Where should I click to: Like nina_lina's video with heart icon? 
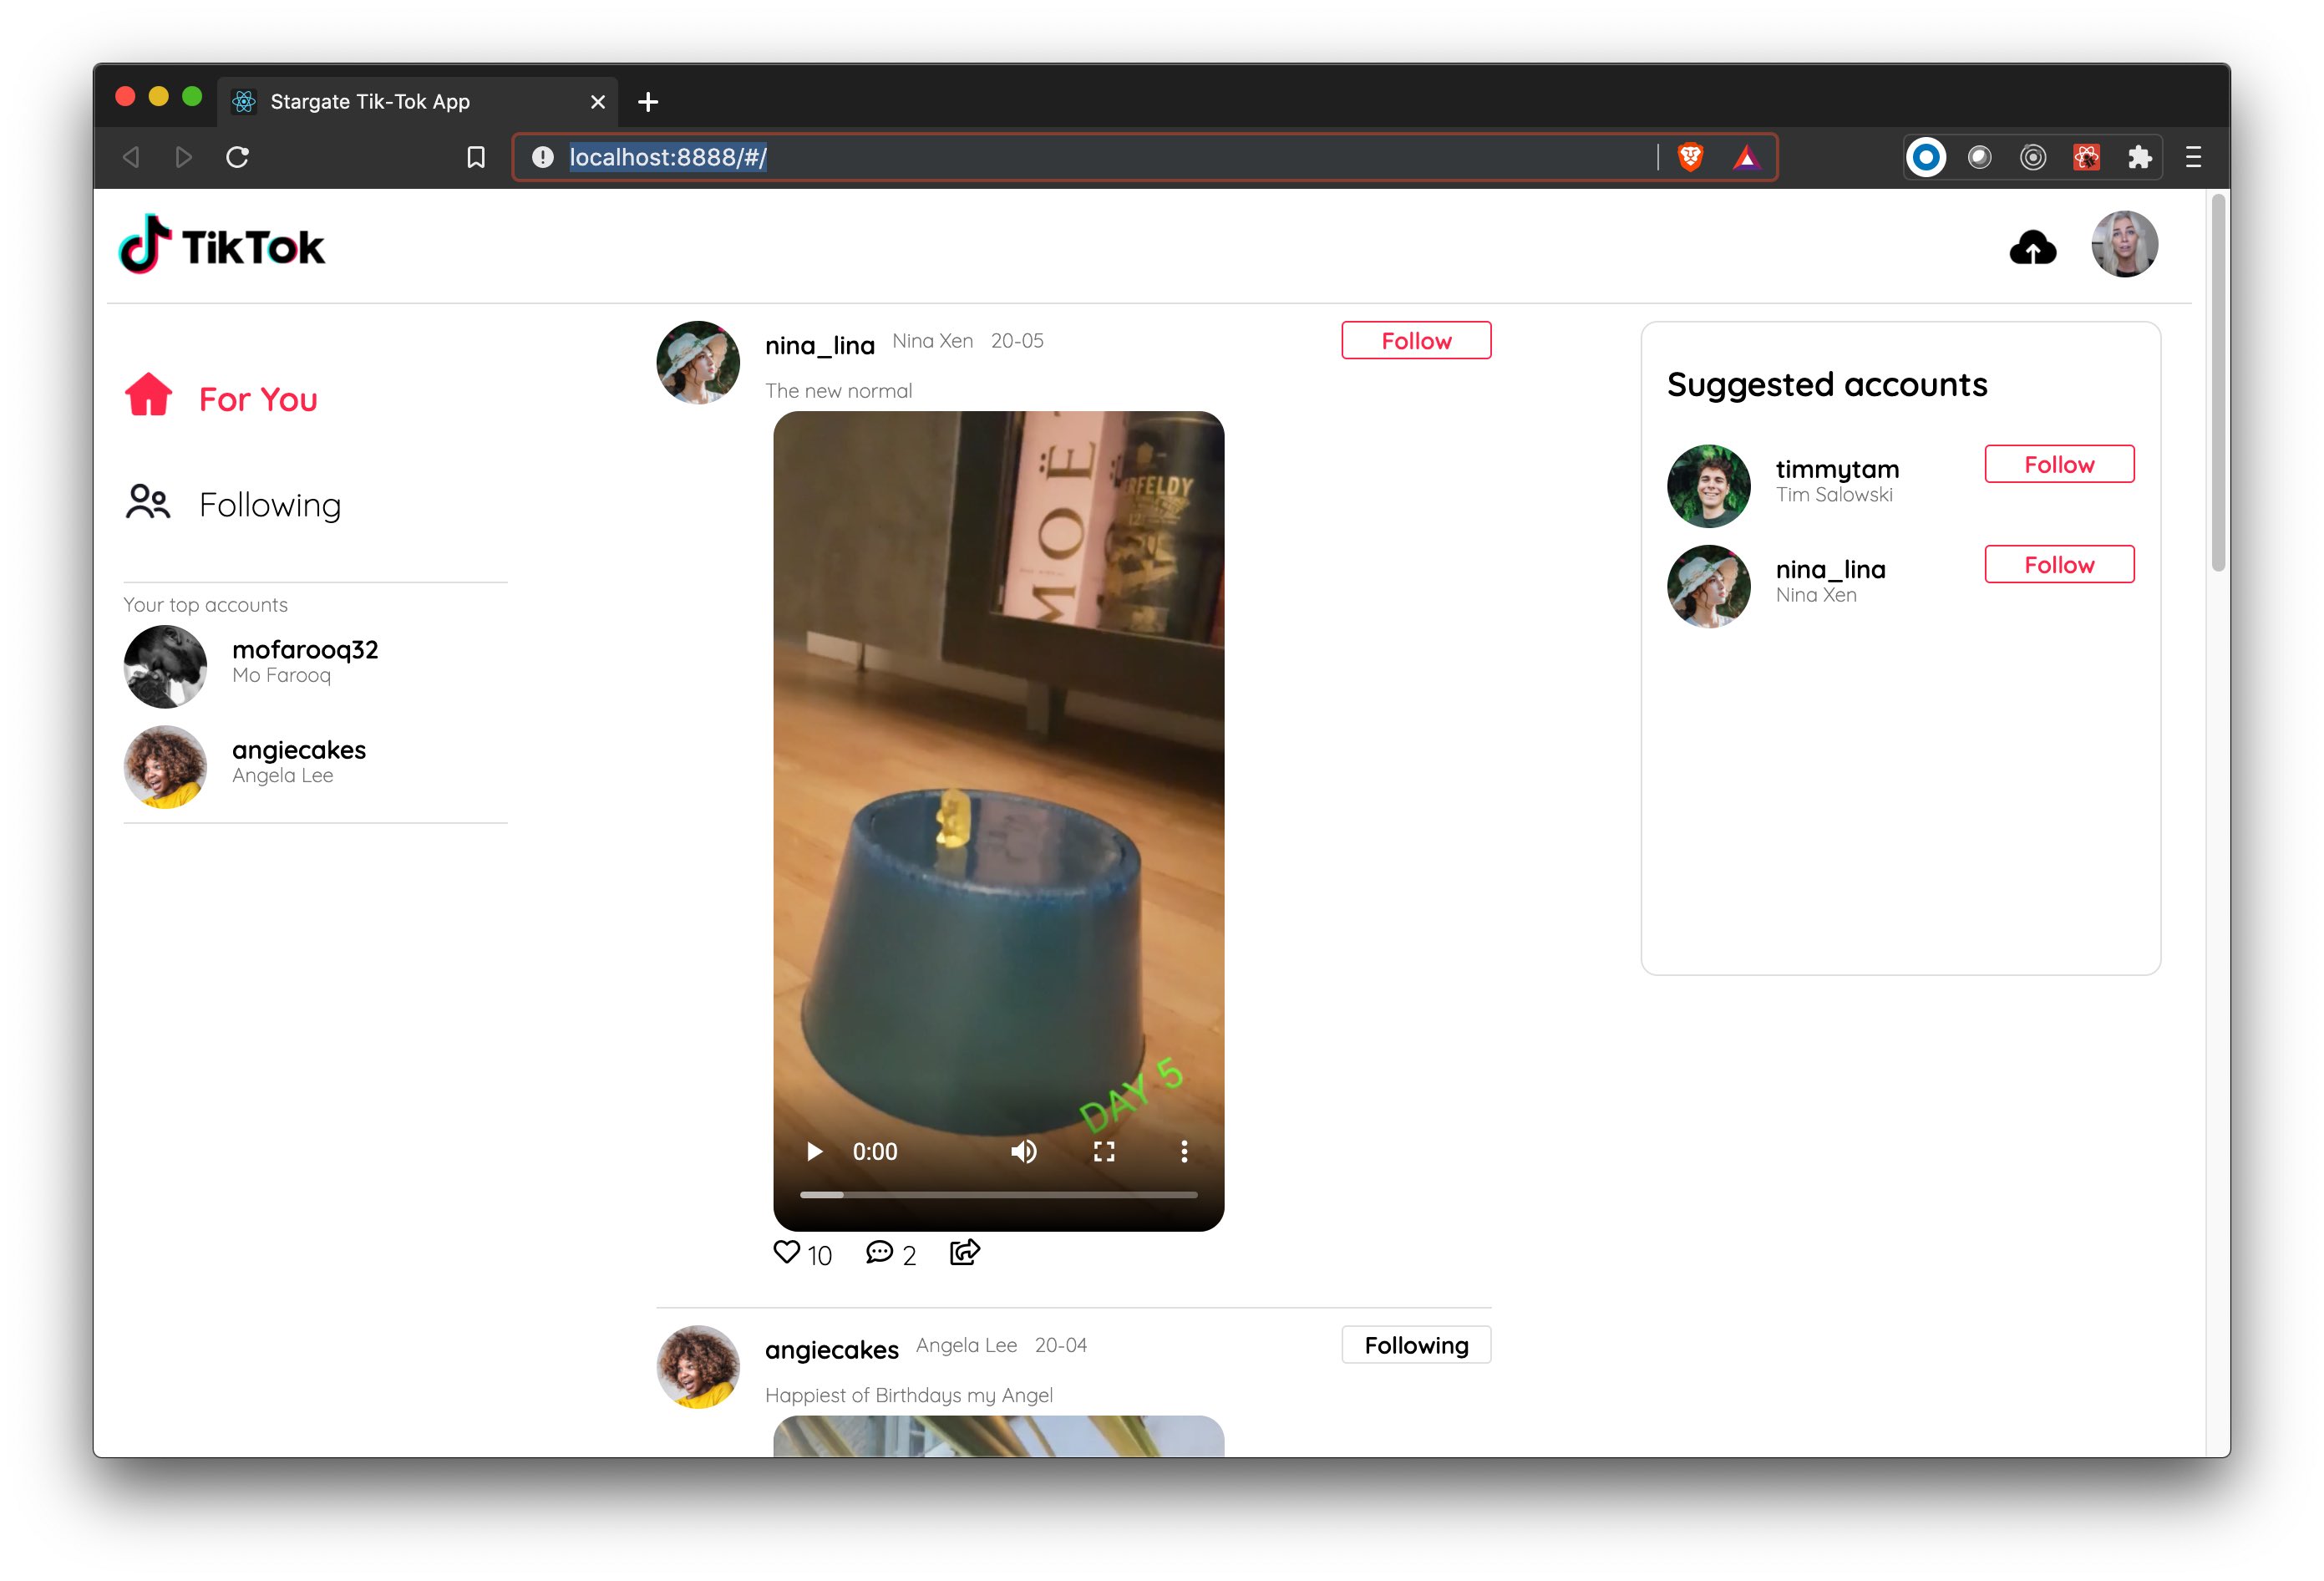(787, 1252)
